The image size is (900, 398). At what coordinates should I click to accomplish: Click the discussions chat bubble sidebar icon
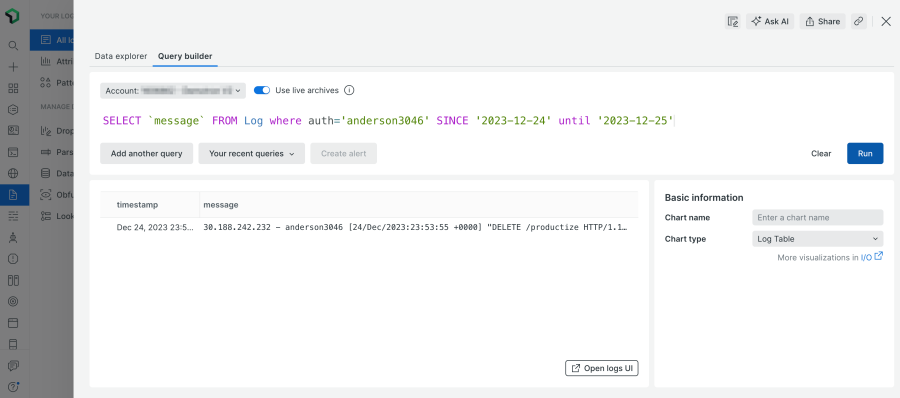point(13,365)
